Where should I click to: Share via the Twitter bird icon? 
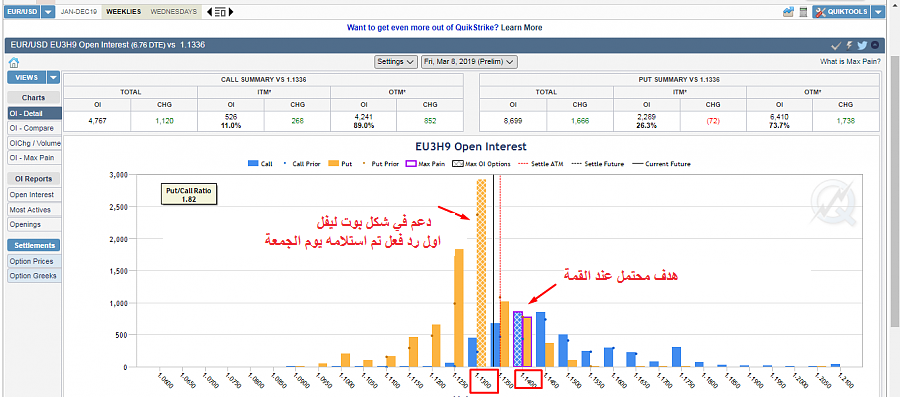[862, 45]
